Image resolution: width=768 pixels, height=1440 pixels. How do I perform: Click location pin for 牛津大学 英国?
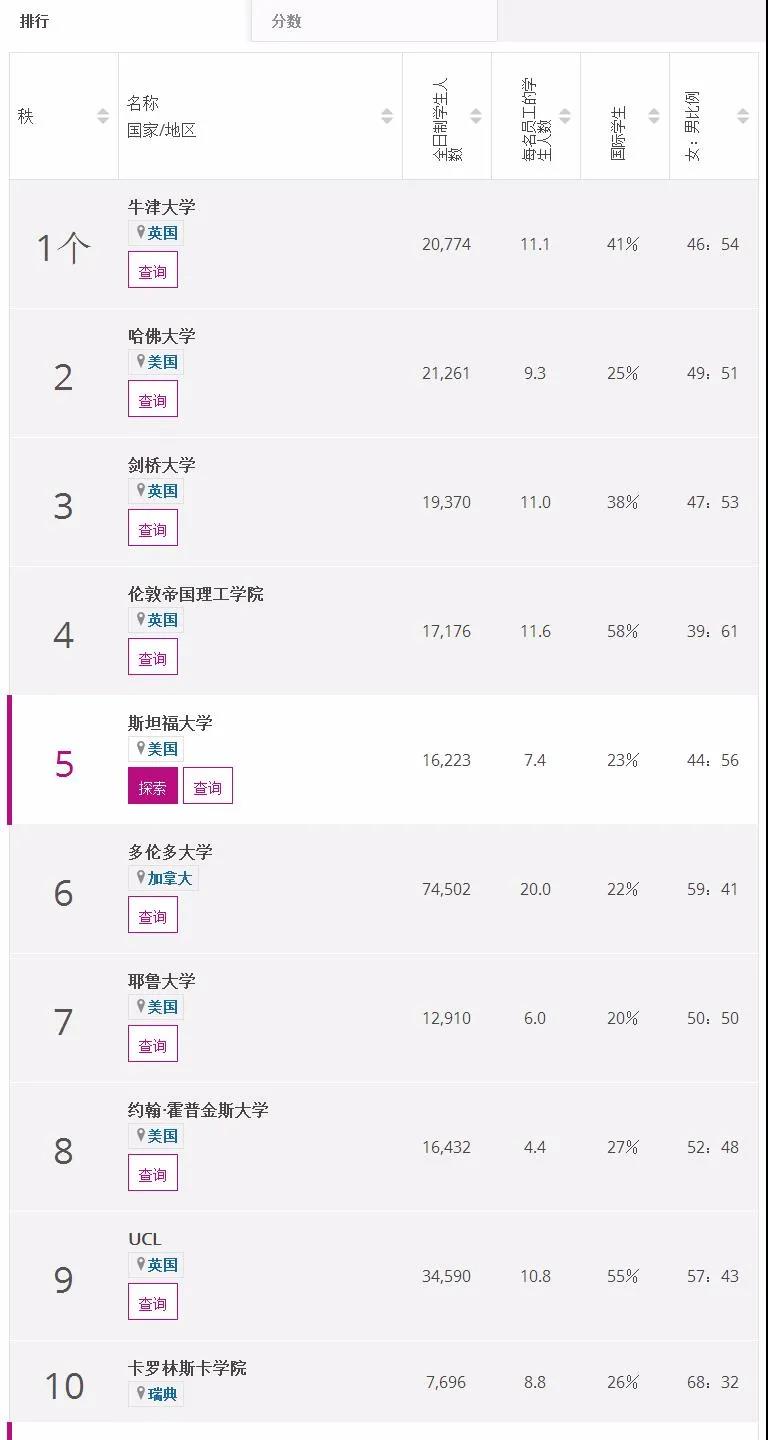[x=141, y=232]
